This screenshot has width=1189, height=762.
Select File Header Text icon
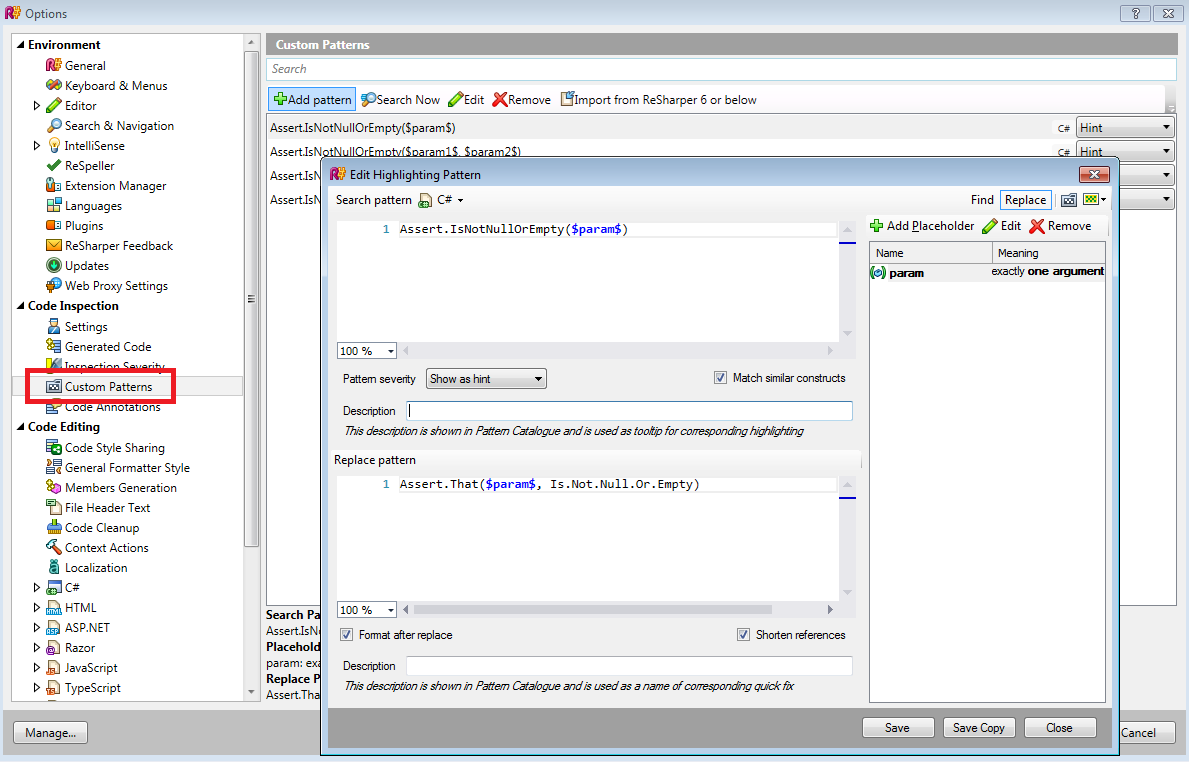tap(53, 506)
